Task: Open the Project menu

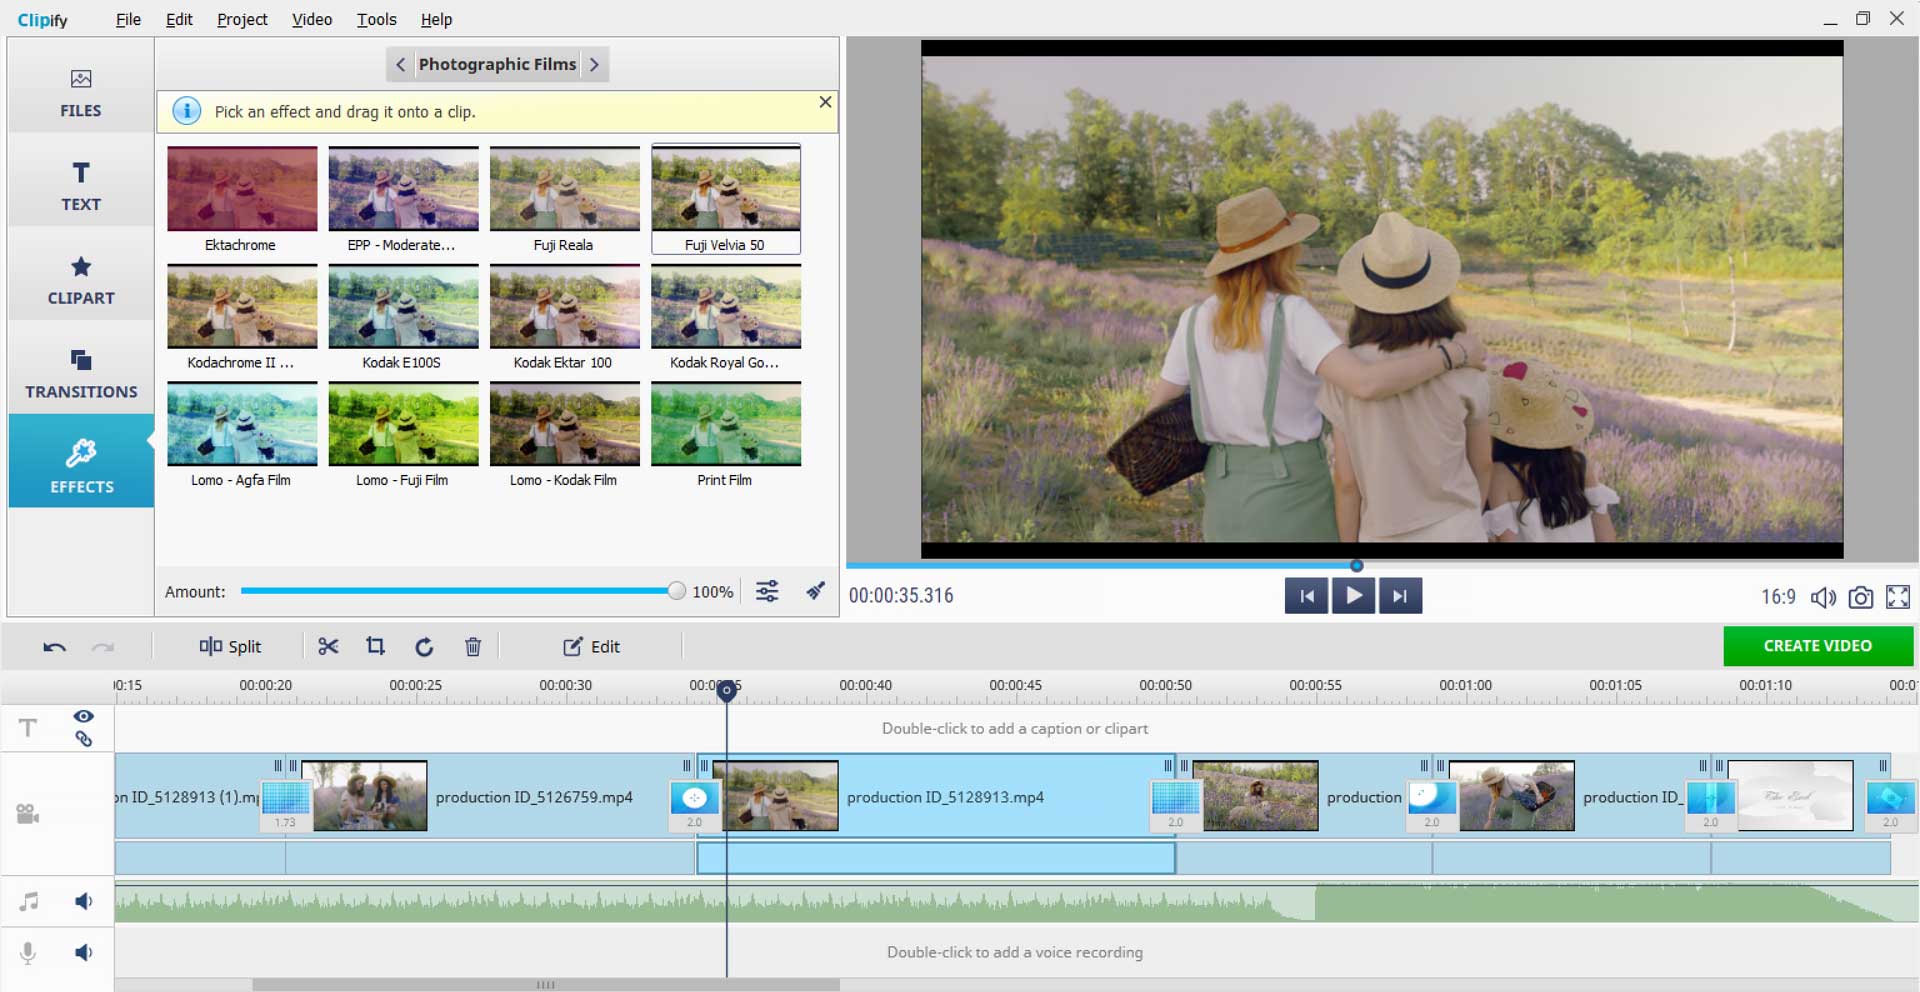Action: point(242,19)
